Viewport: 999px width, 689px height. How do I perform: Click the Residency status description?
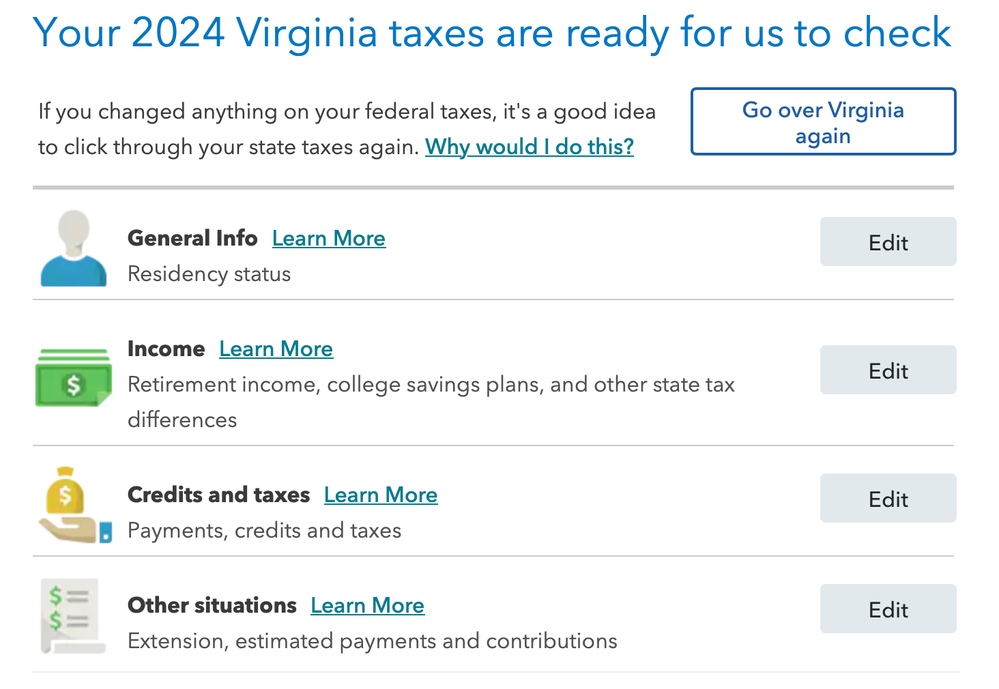tap(209, 274)
